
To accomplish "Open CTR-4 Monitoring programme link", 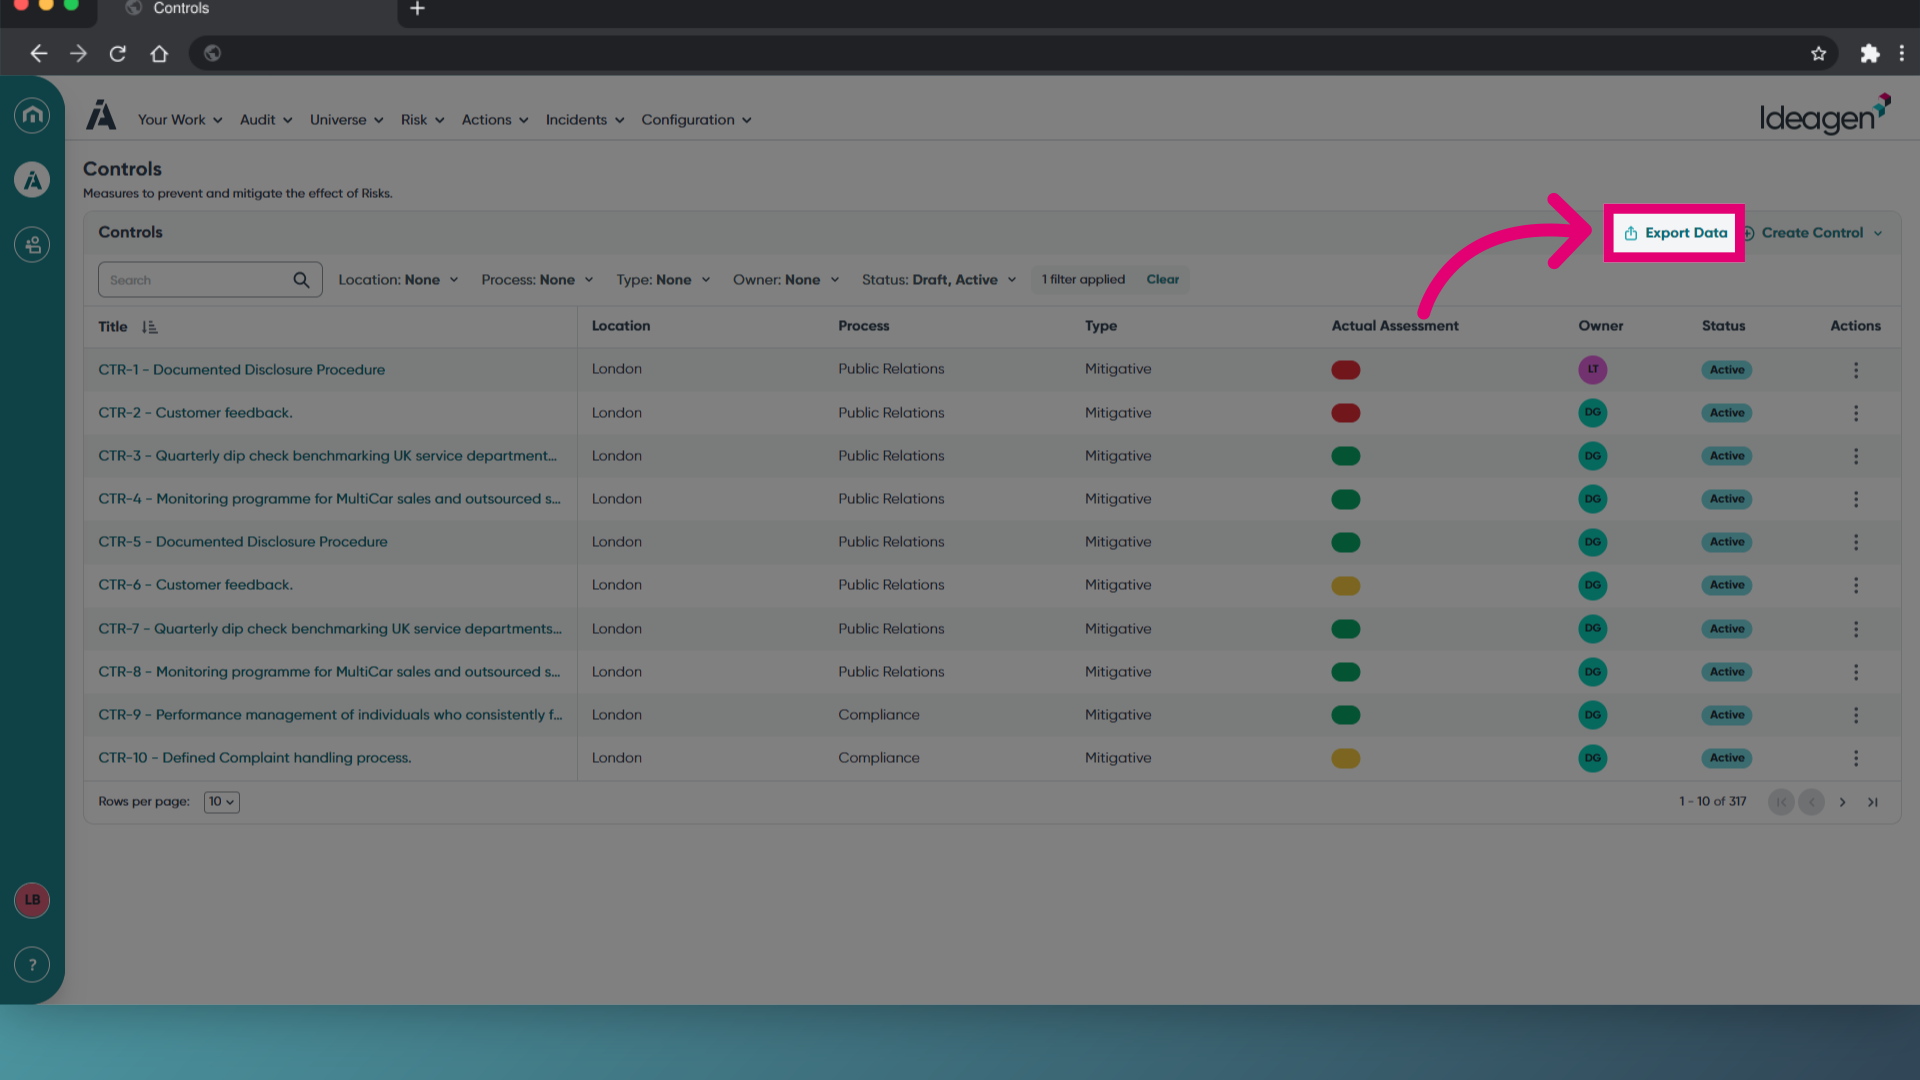I will pos(329,499).
